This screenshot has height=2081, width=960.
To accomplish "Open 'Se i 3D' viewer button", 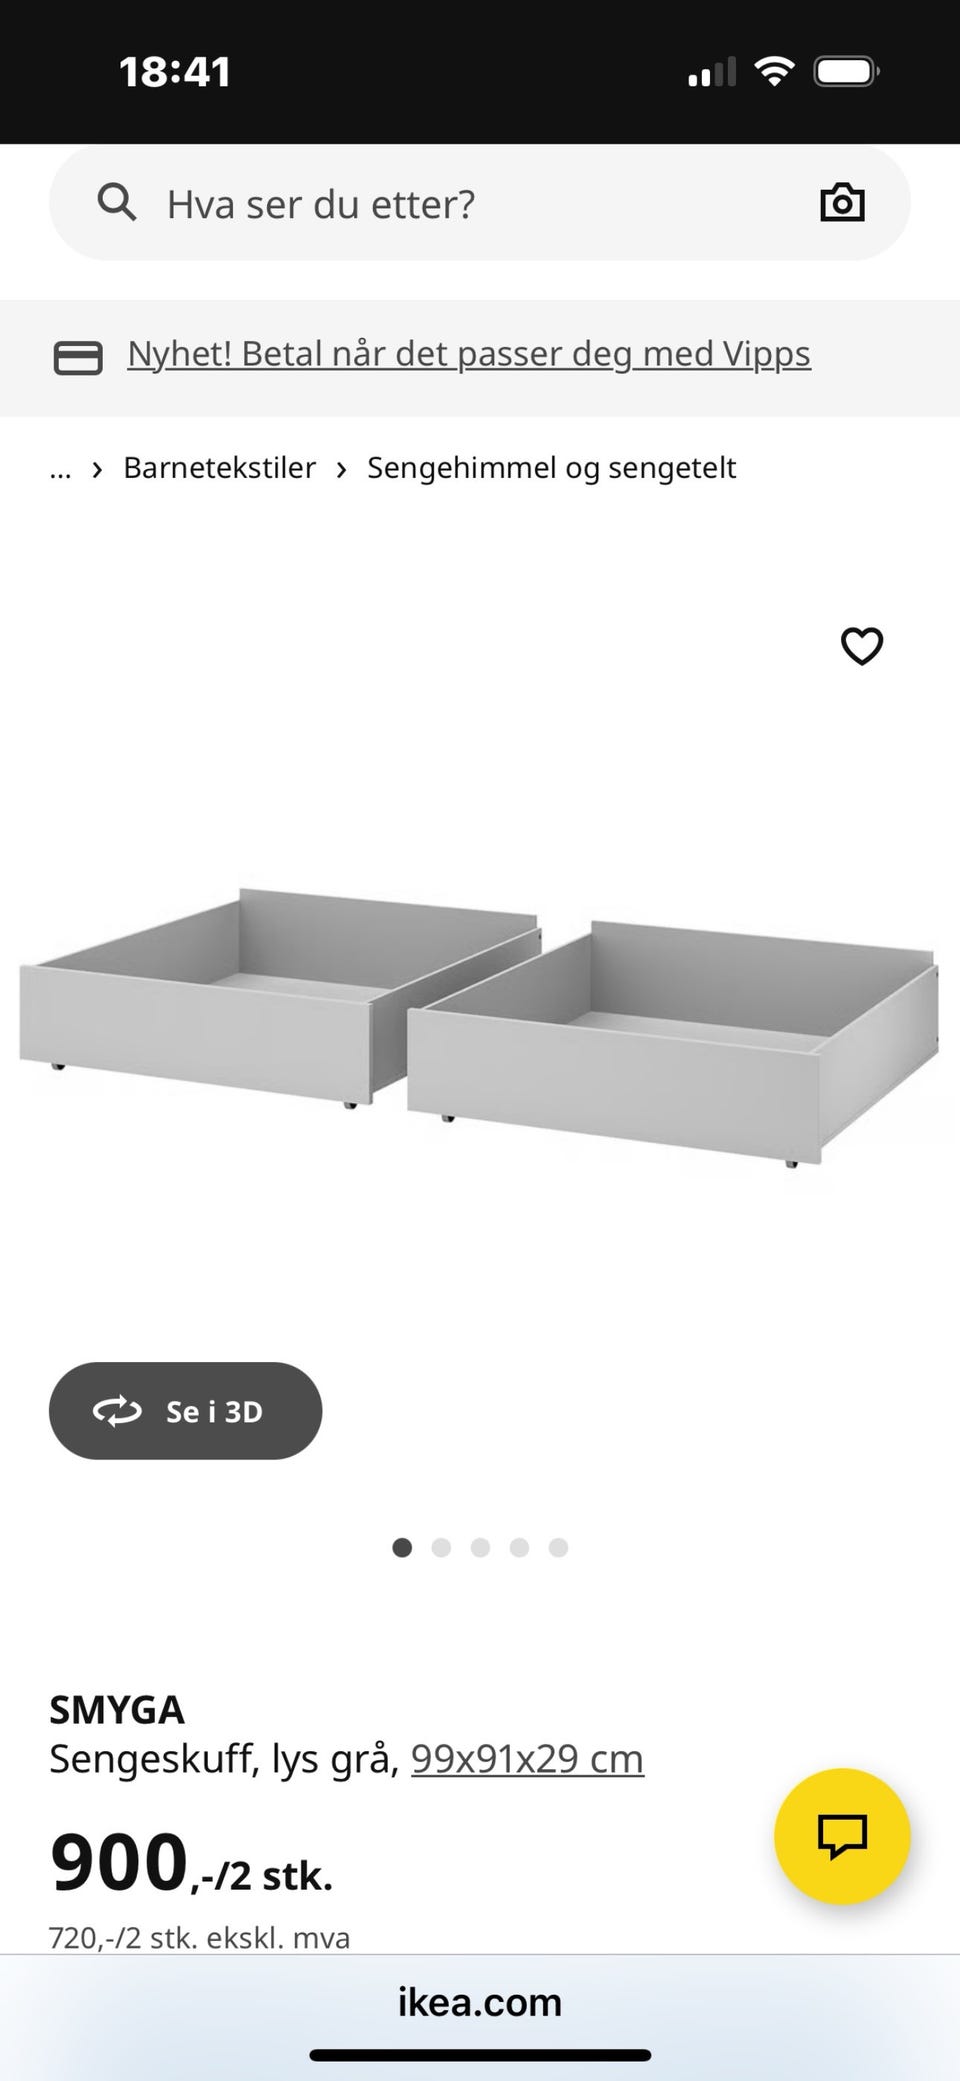I will [185, 1411].
